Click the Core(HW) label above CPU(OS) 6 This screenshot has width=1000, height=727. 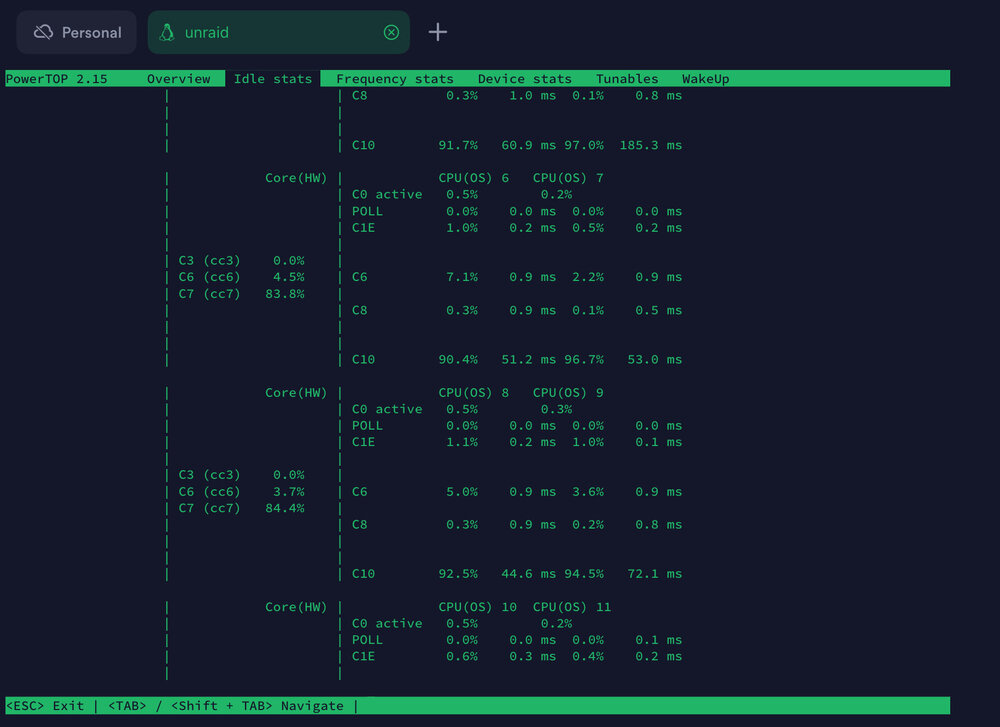click(296, 178)
